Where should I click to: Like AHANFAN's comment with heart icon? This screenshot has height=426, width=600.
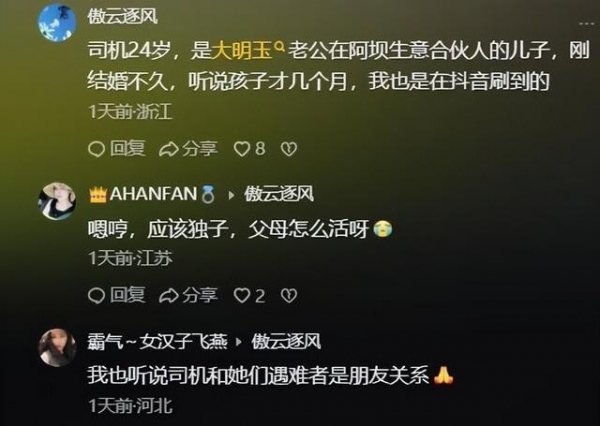coord(249,295)
